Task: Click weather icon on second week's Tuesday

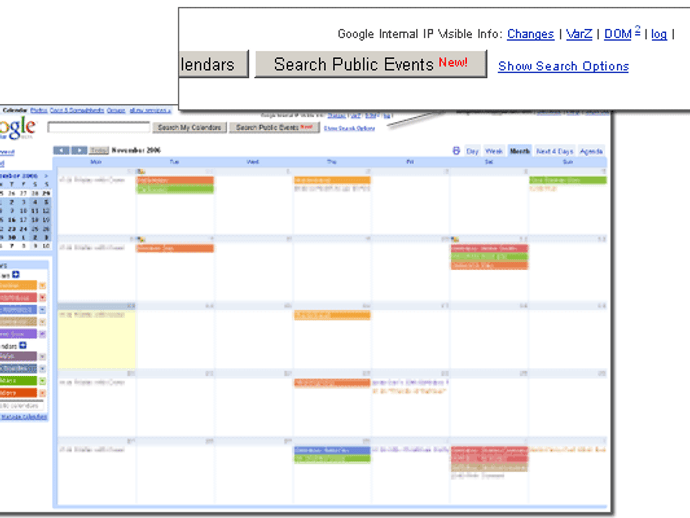Action: 141,239
